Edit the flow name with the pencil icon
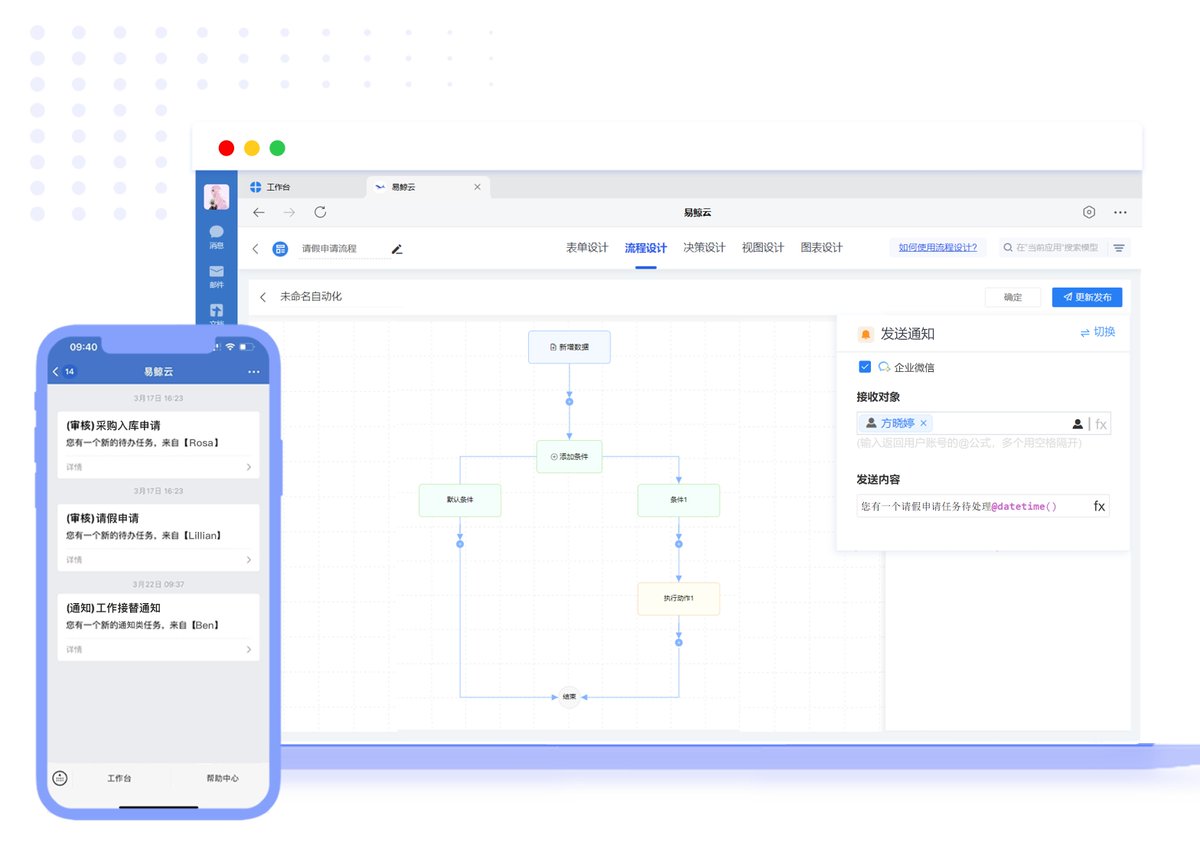 click(x=396, y=249)
